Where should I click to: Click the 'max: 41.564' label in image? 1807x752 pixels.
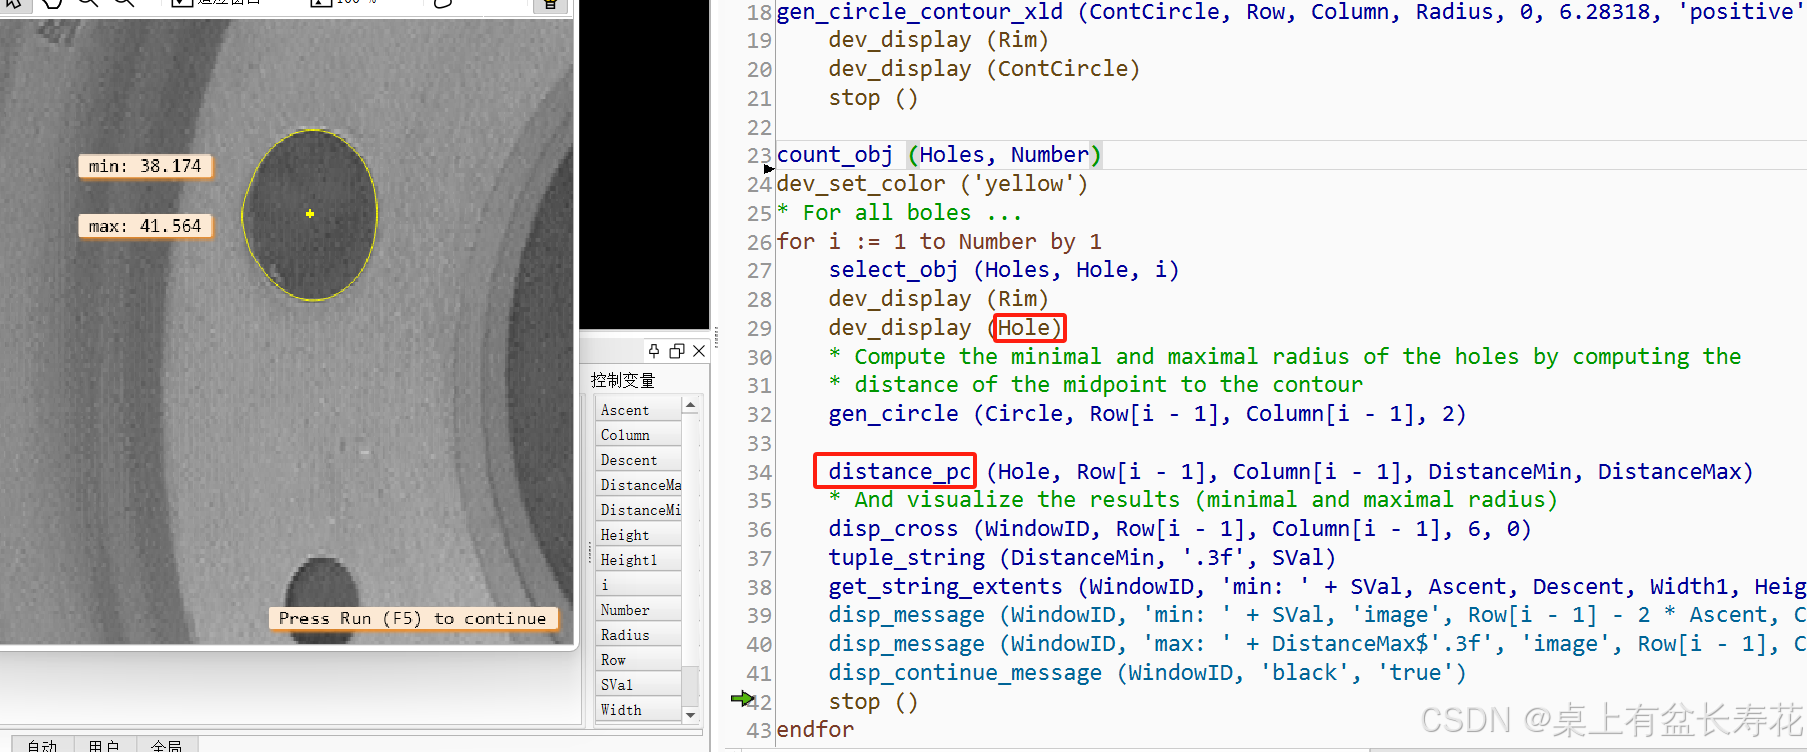pos(145,226)
